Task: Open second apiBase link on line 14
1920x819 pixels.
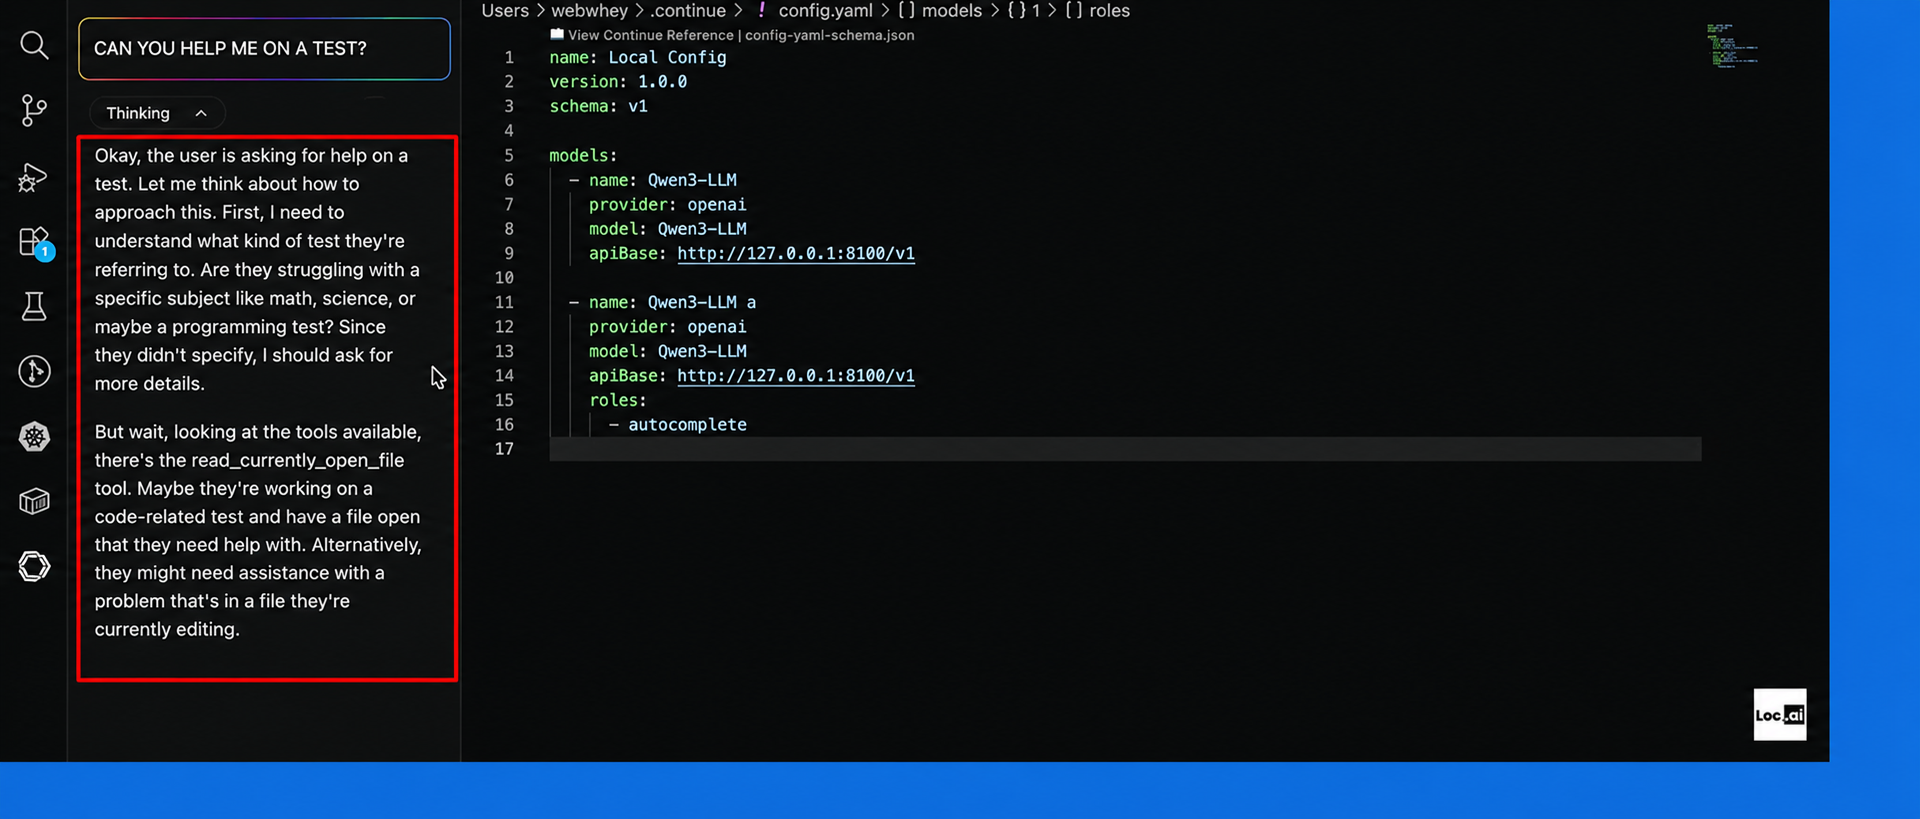Action: tap(795, 375)
